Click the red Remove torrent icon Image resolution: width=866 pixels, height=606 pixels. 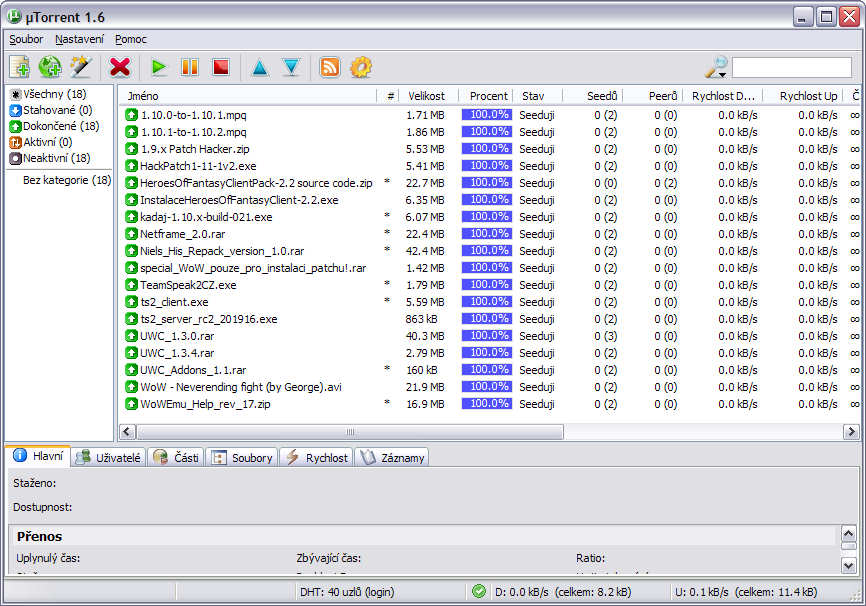tap(120, 67)
